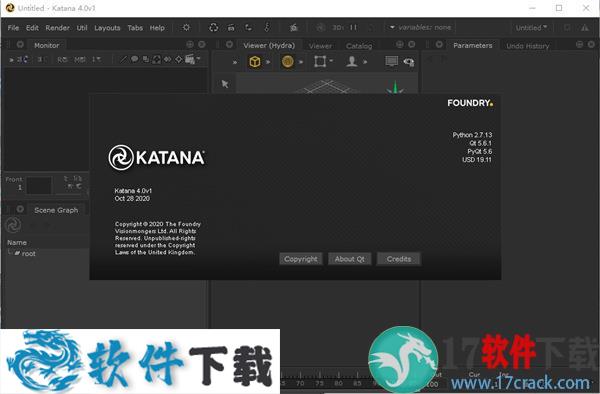Switch to the Catalog tab
The width and height of the screenshot is (600, 394).
click(x=359, y=46)
